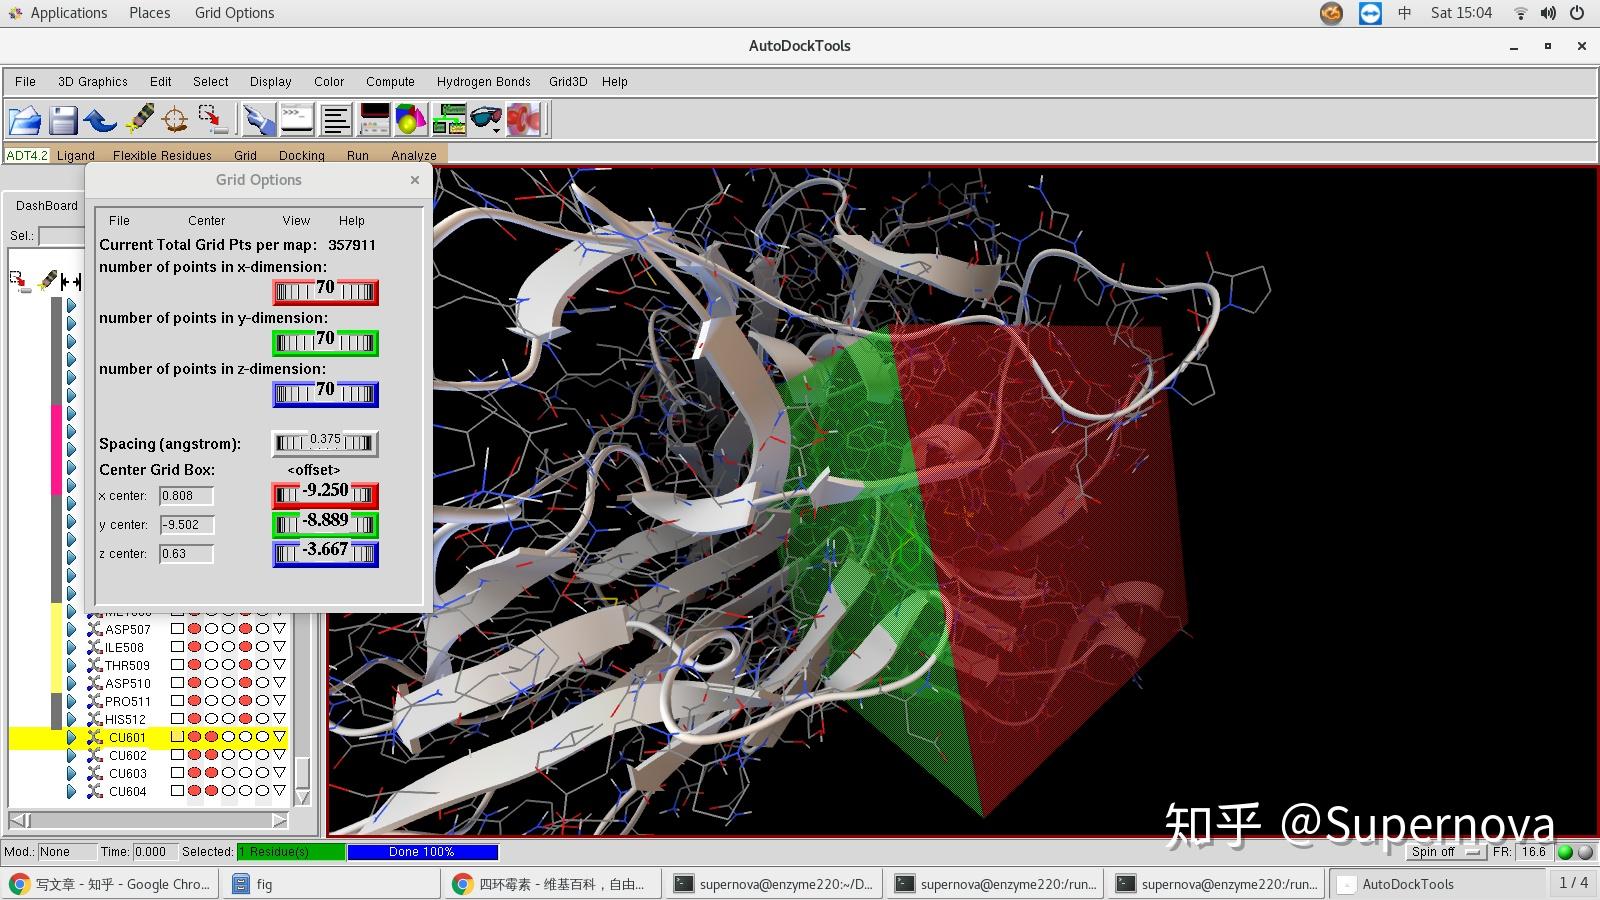Viewport: 1600px width, 900px height.
Task: Click the orange crosshair target icon
Action: [175, 120]
